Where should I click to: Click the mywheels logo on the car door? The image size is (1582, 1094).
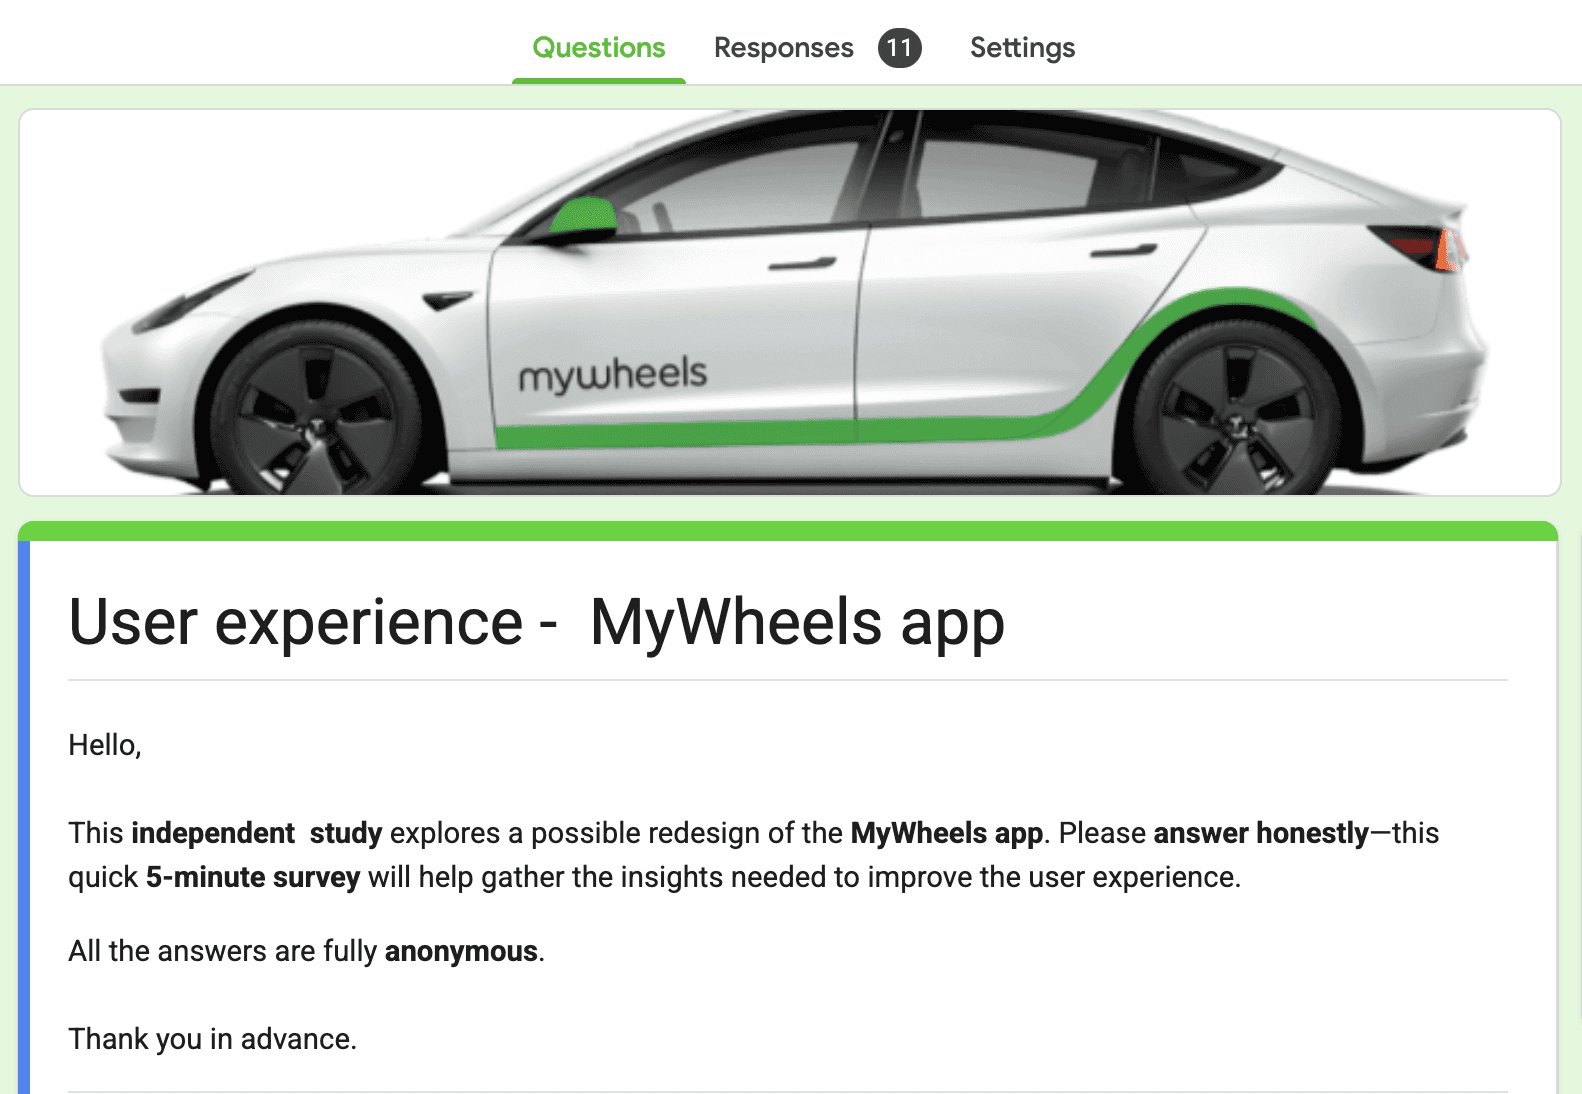pos(612,375)
